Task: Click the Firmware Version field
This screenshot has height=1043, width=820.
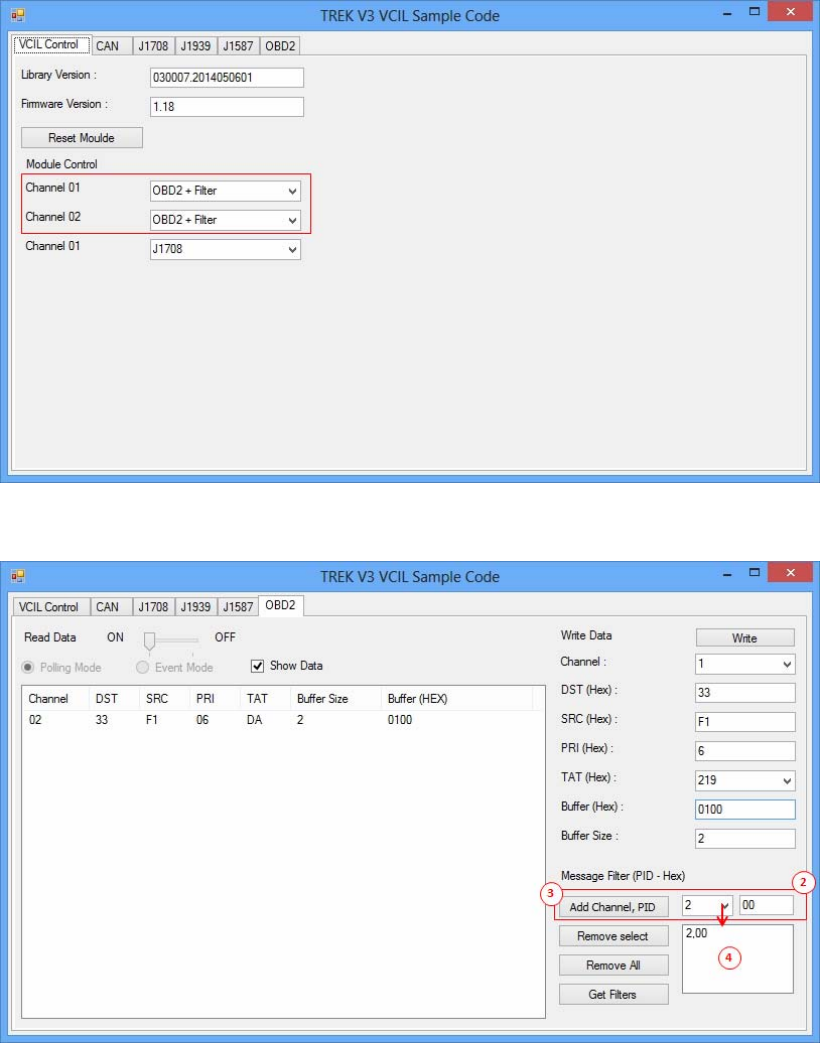Action: (x=227, y=106)
